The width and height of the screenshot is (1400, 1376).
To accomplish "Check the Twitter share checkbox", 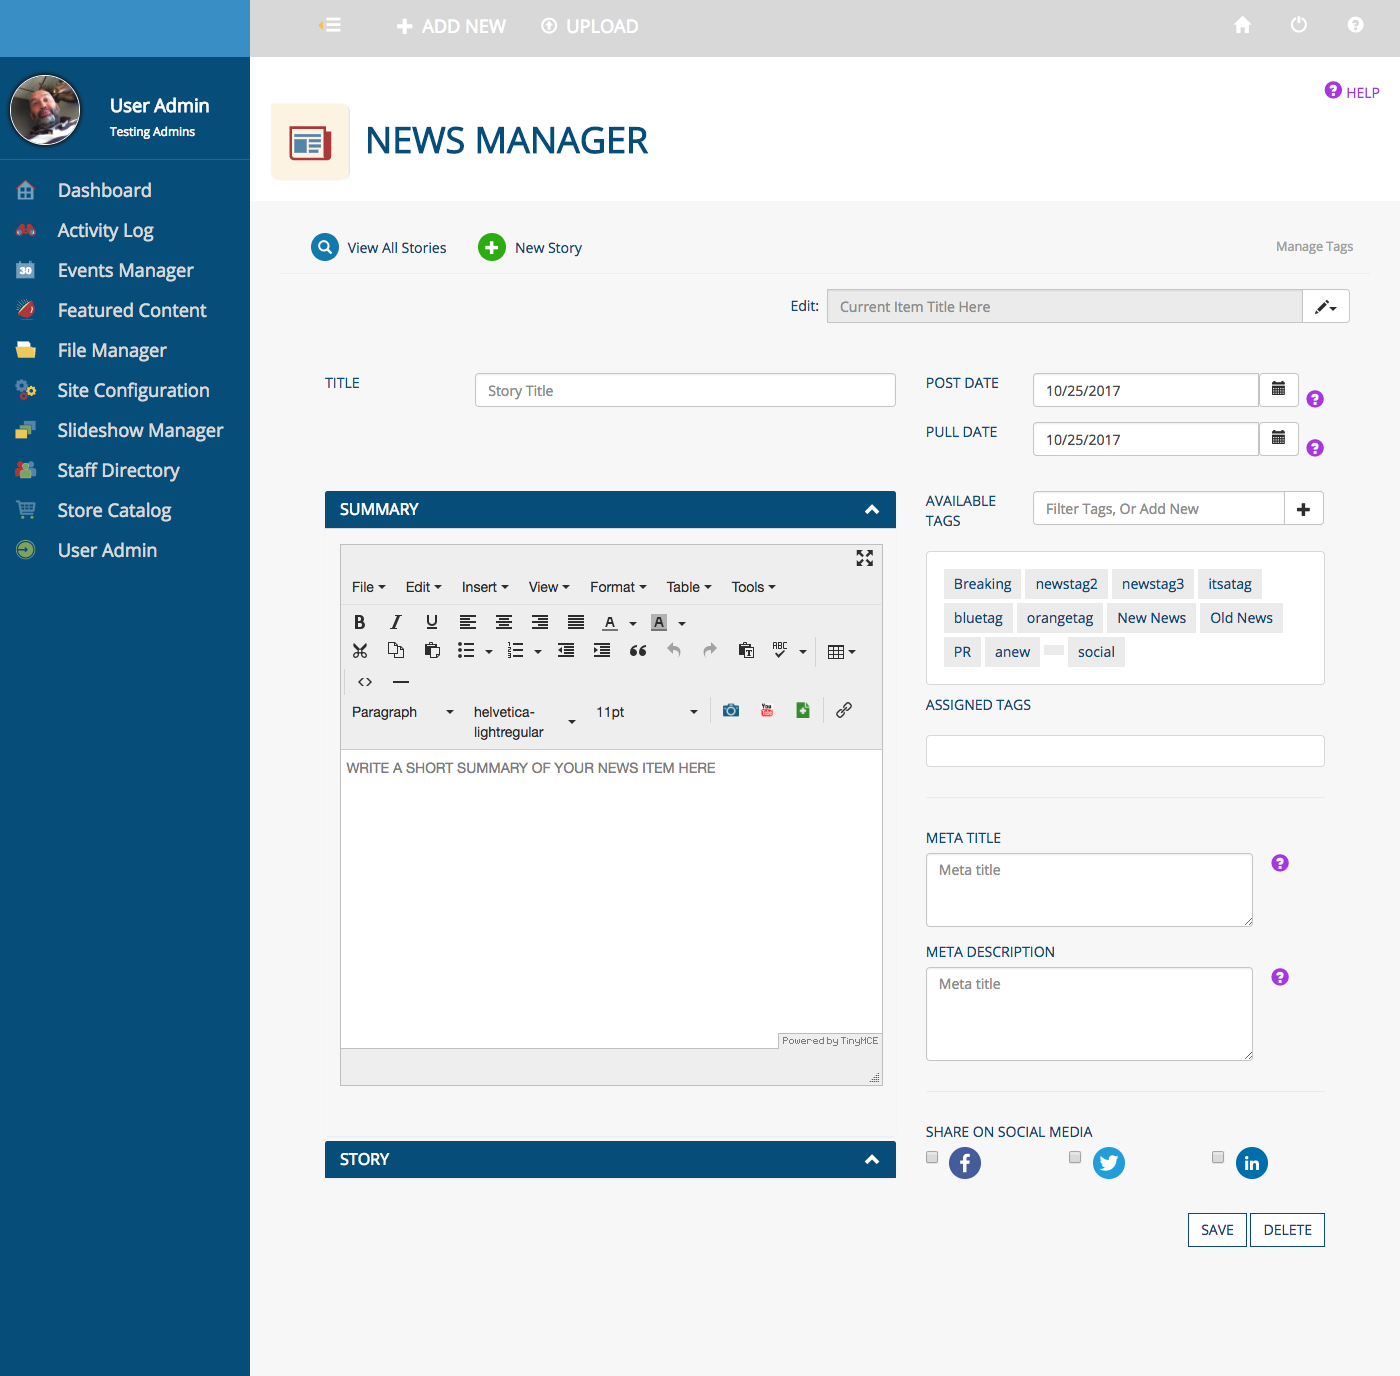I will 1075,1157.
